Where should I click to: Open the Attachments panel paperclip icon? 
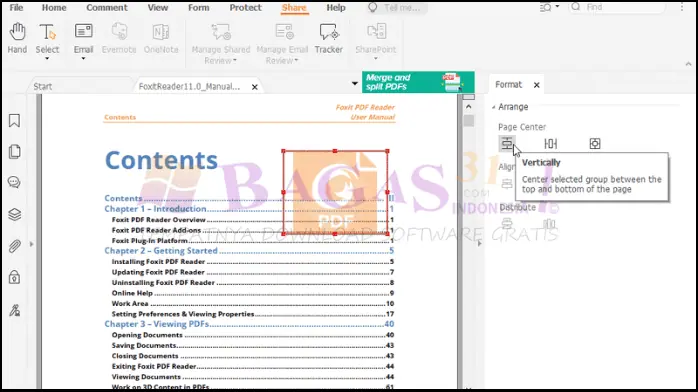click(x=14, y=246)
